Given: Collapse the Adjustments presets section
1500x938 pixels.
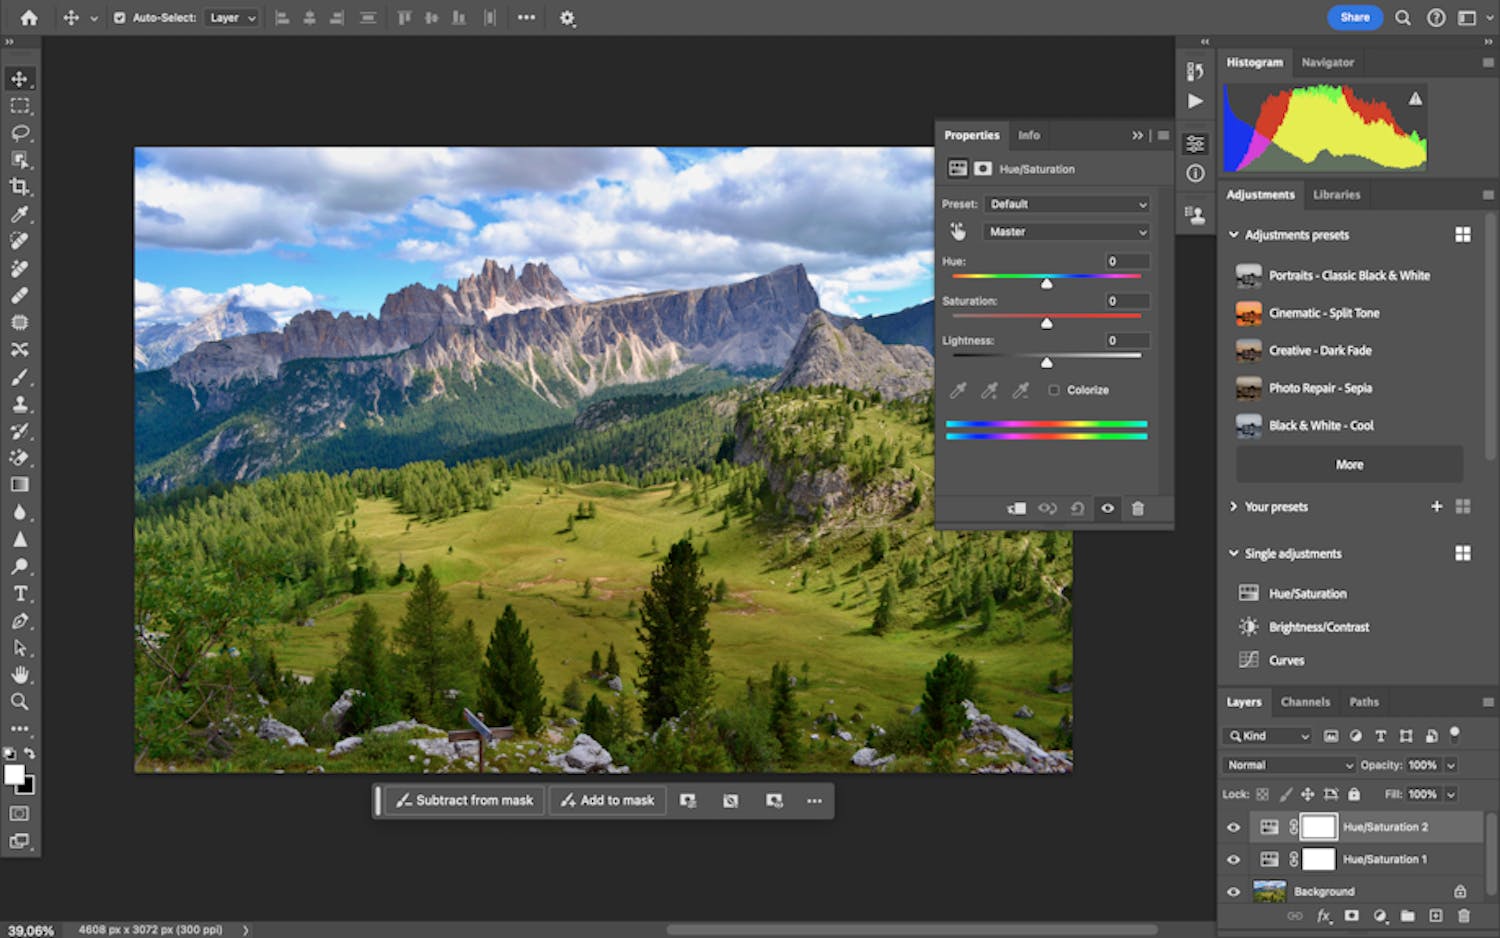Looking at the screenshot, I should click(x=1234, y=235).
